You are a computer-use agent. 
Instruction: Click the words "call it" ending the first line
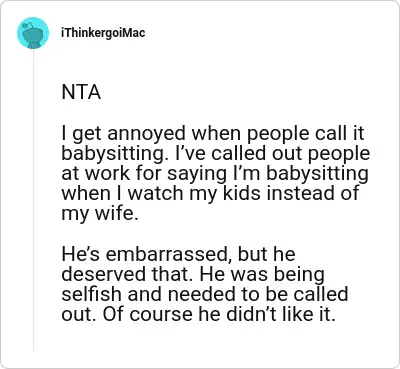click(x=339, y=133)
